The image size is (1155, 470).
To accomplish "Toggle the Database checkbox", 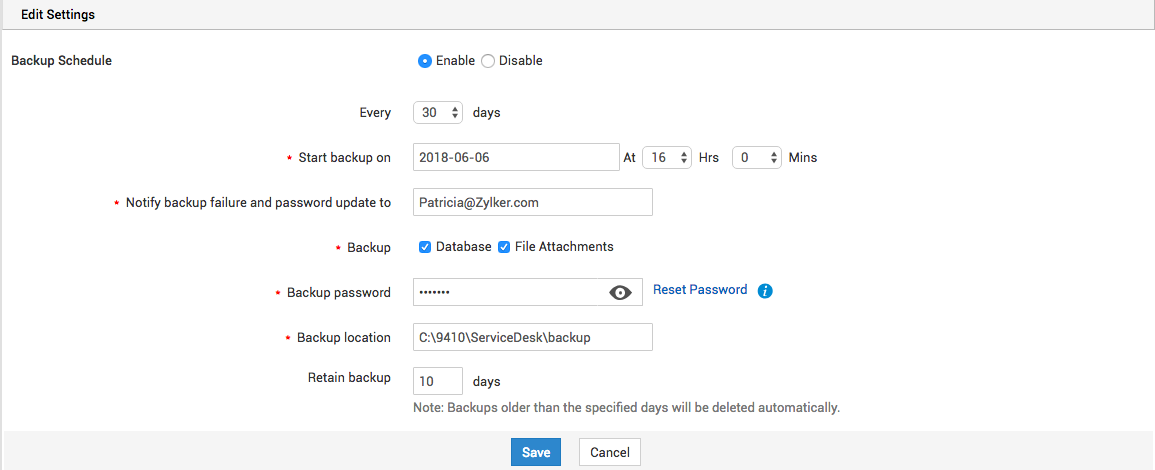I will coord(425,248).
